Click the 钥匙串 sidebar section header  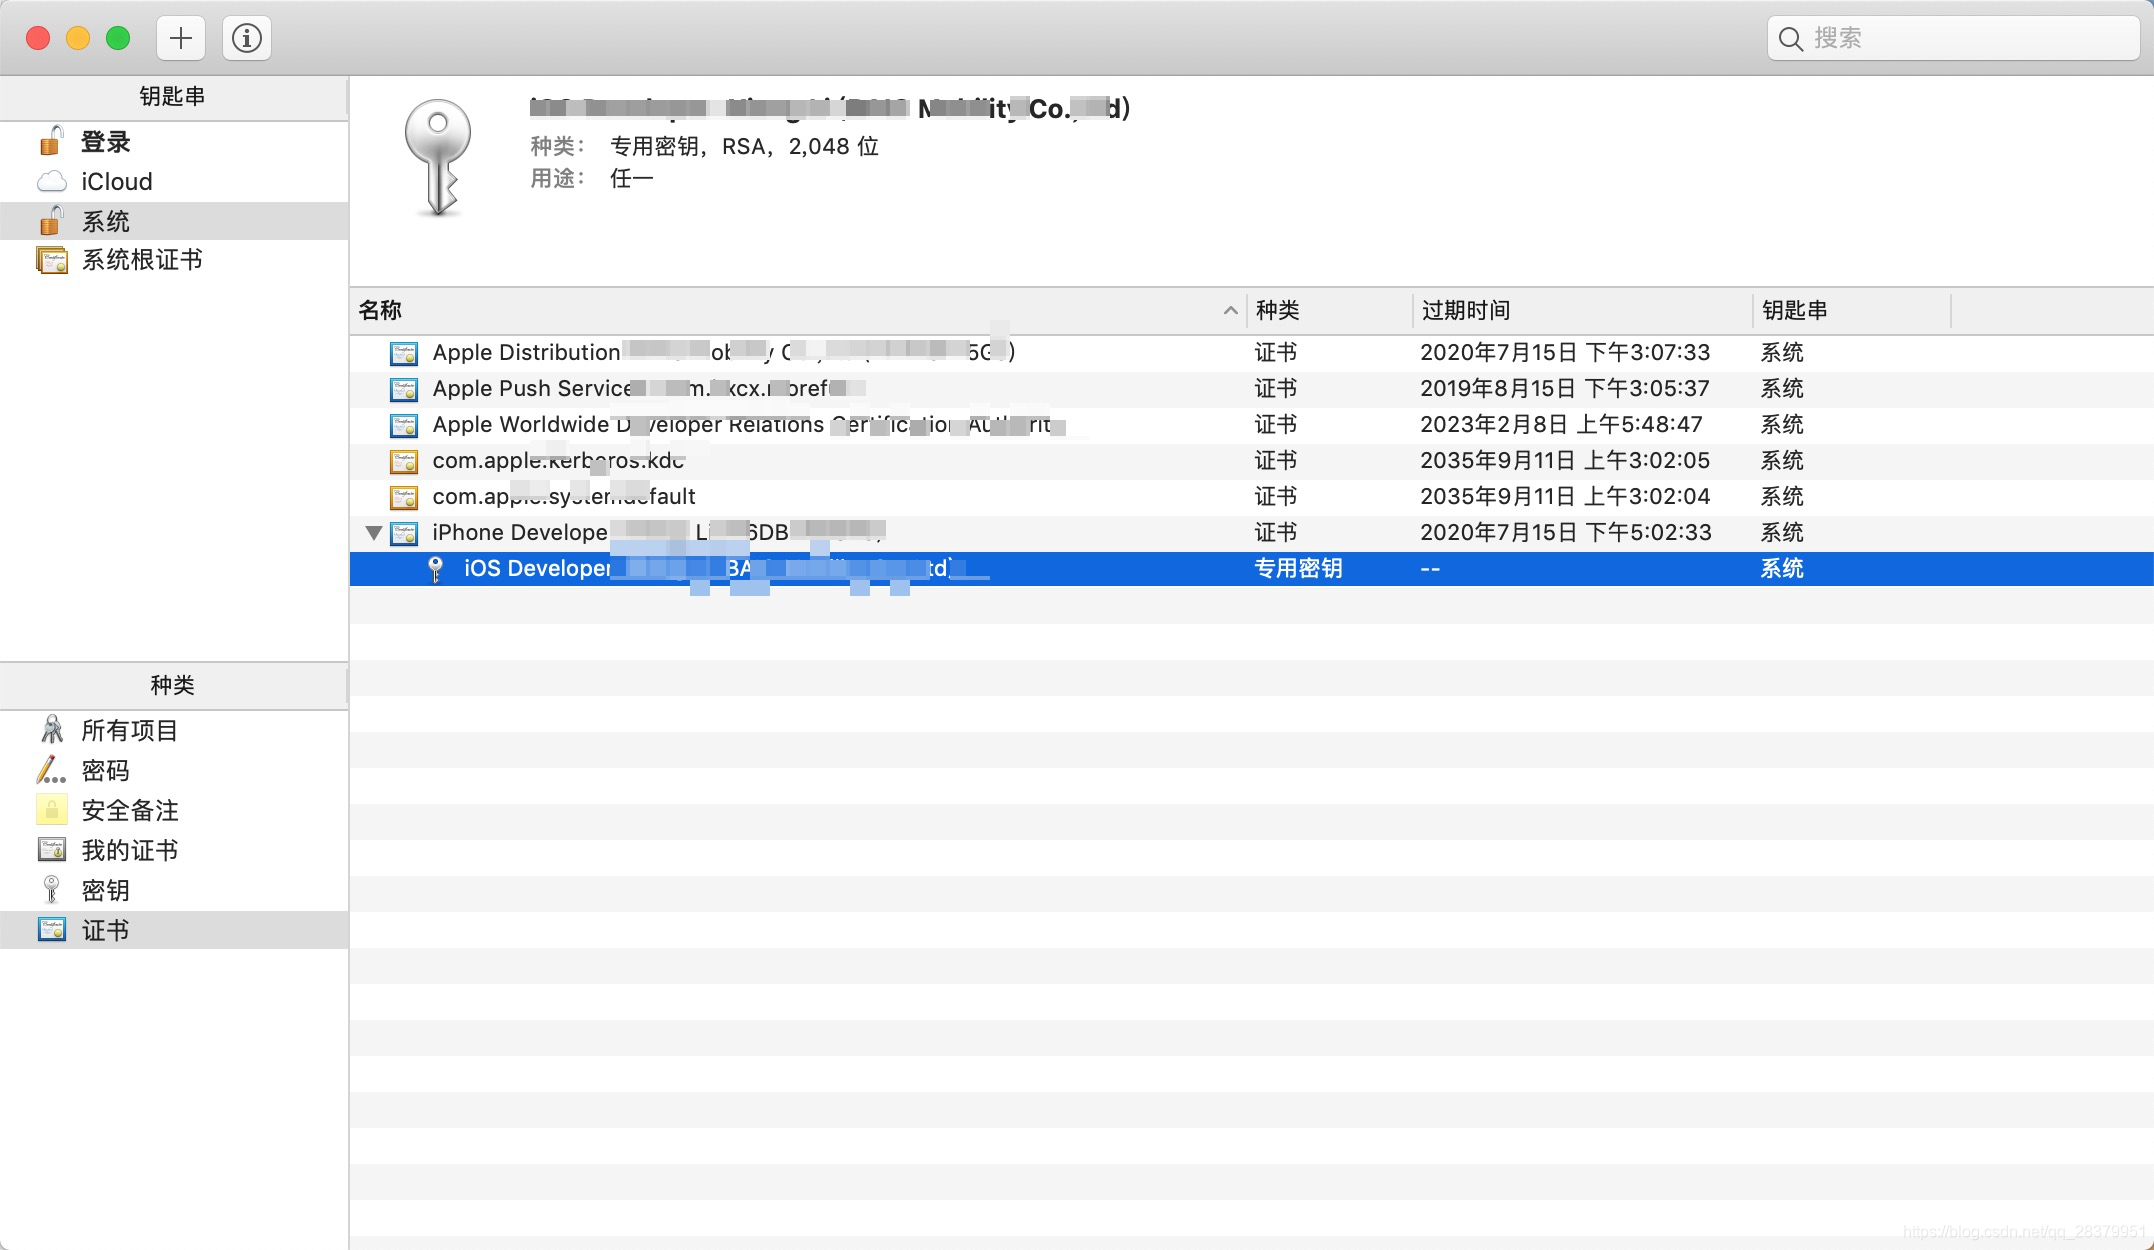pyautogui.click(x=172, y=96)
